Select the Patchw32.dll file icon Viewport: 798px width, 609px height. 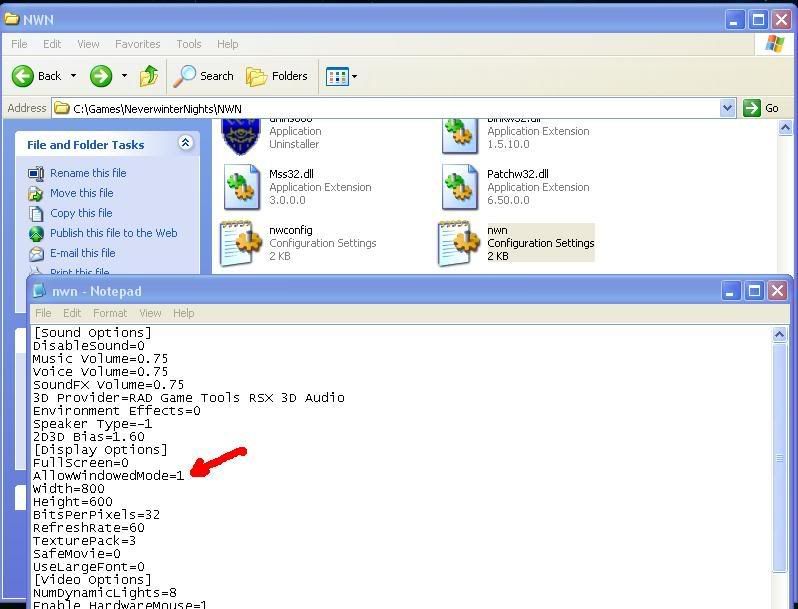click(x=460, y=187)
